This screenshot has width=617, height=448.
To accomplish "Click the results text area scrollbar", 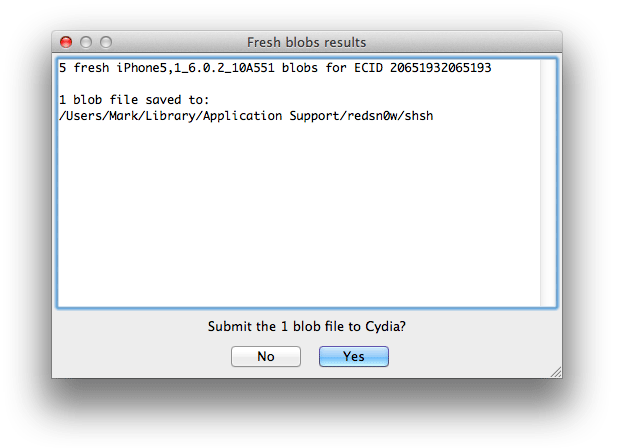I will click(x=548, y=182).
